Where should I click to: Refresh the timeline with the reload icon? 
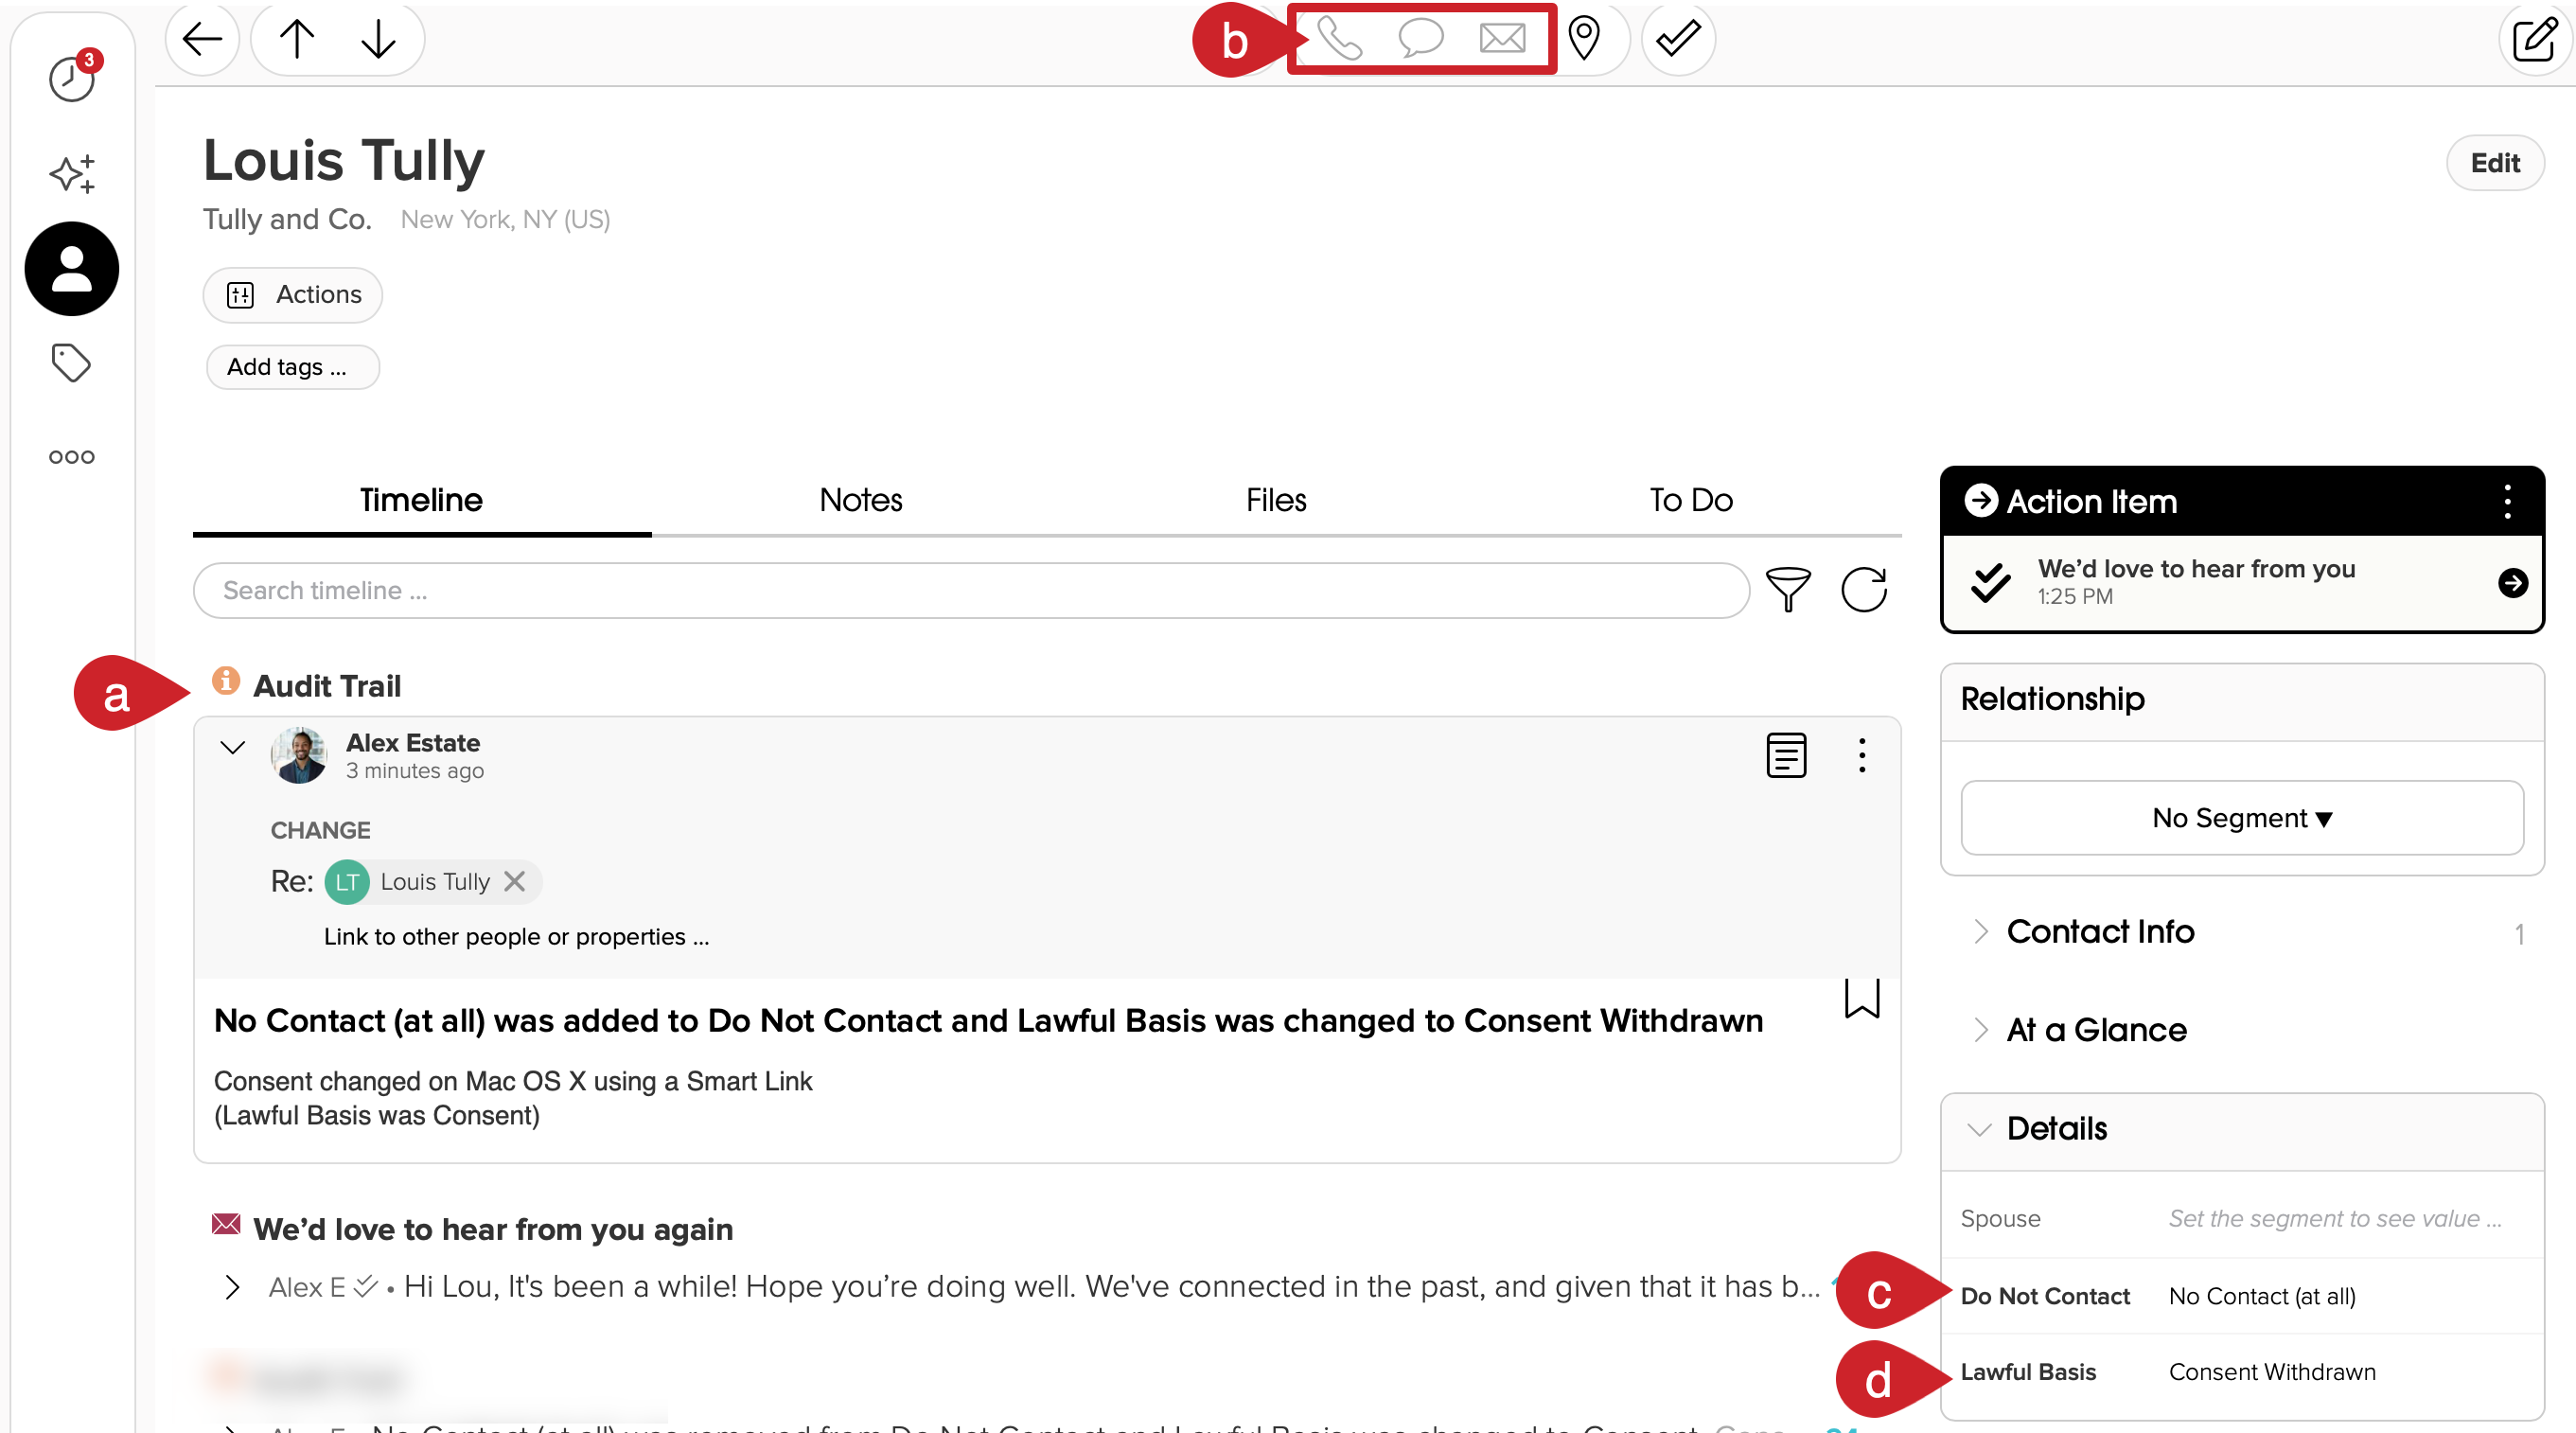(x=1863, y=590)
